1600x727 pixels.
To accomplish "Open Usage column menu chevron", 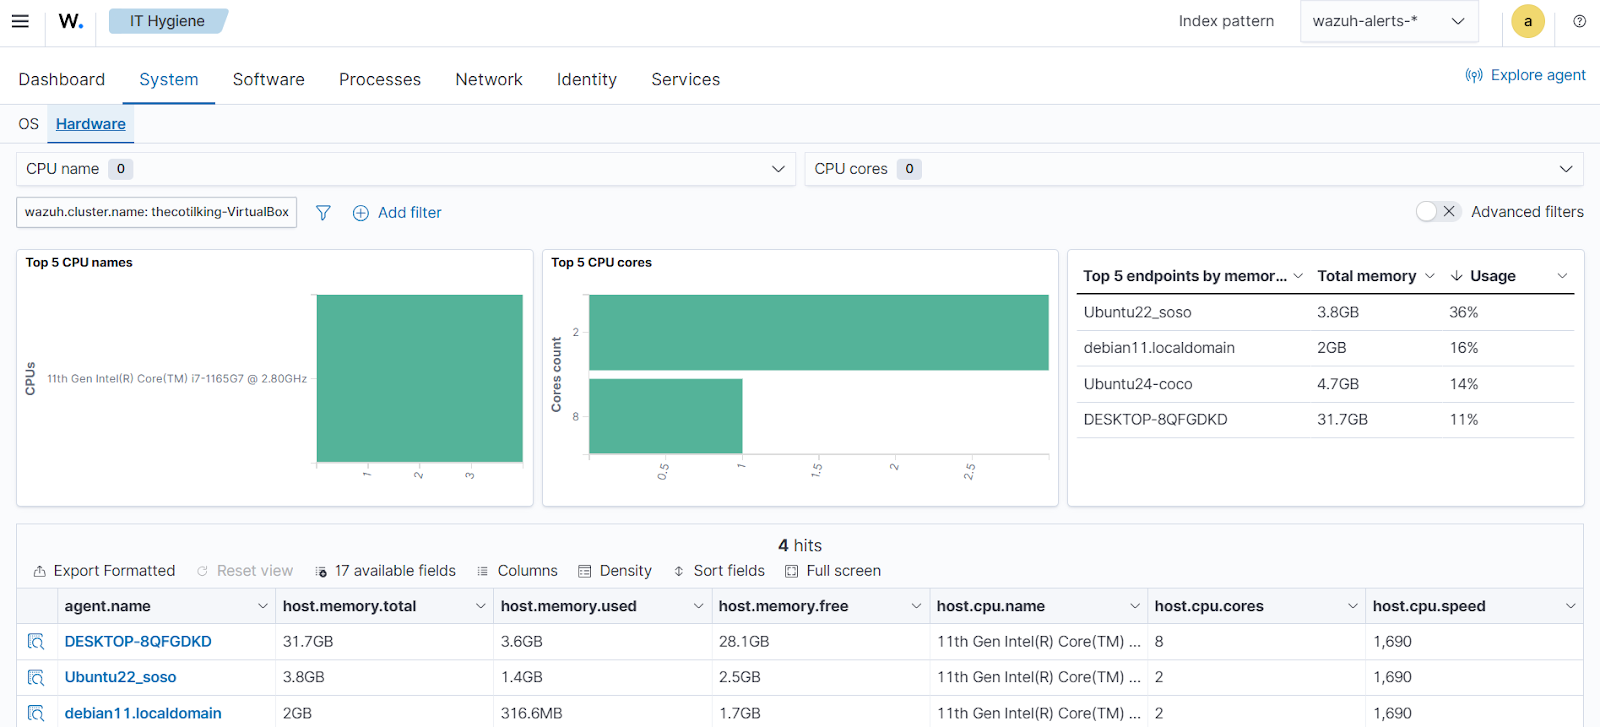I will [x=1562, y=276].
